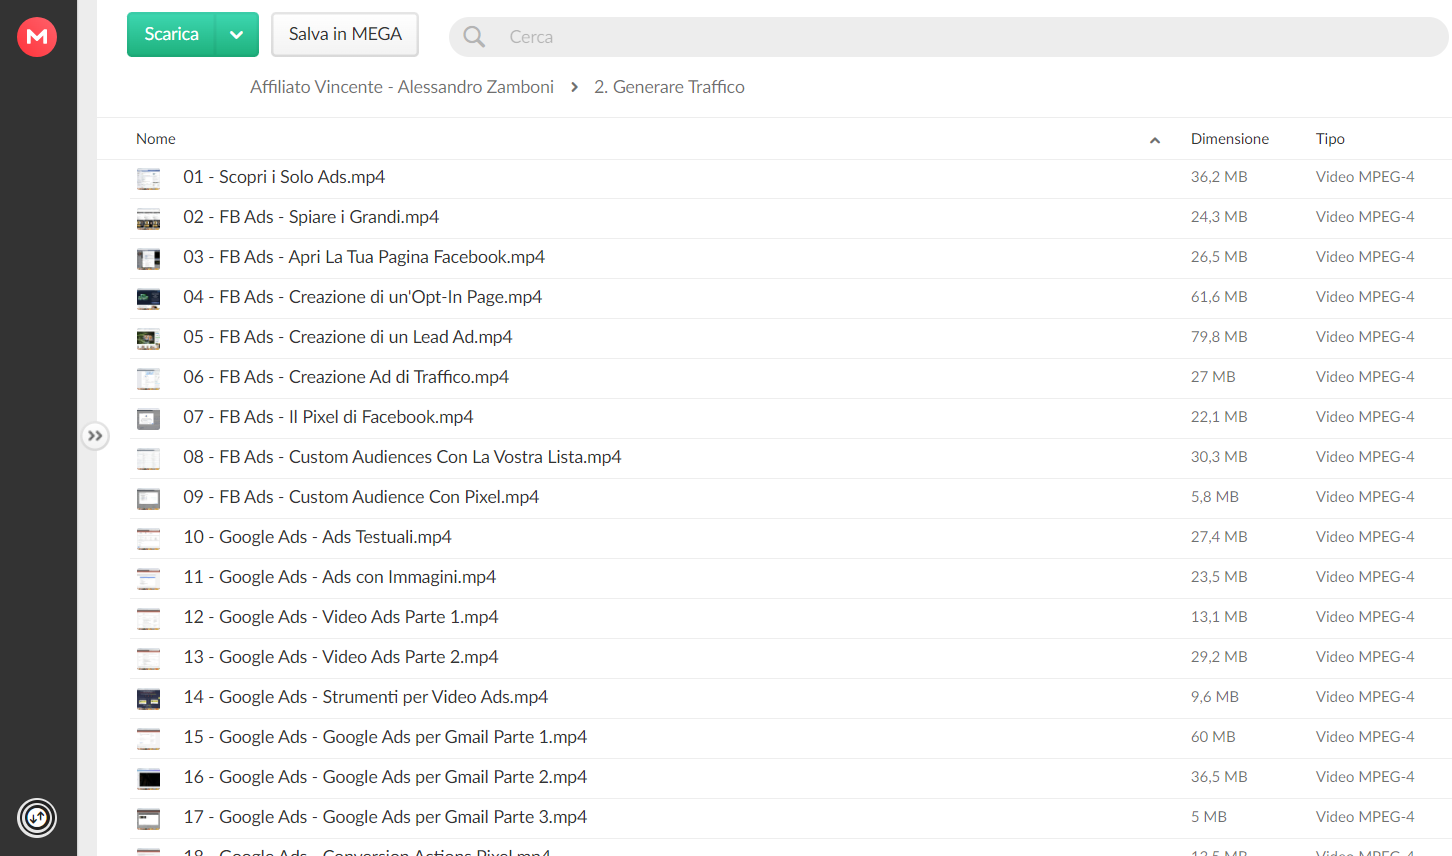Screen dimensions: 1452x856
Task: Open the transfers icon in the sidebar
Action: (x=37, y=818)
